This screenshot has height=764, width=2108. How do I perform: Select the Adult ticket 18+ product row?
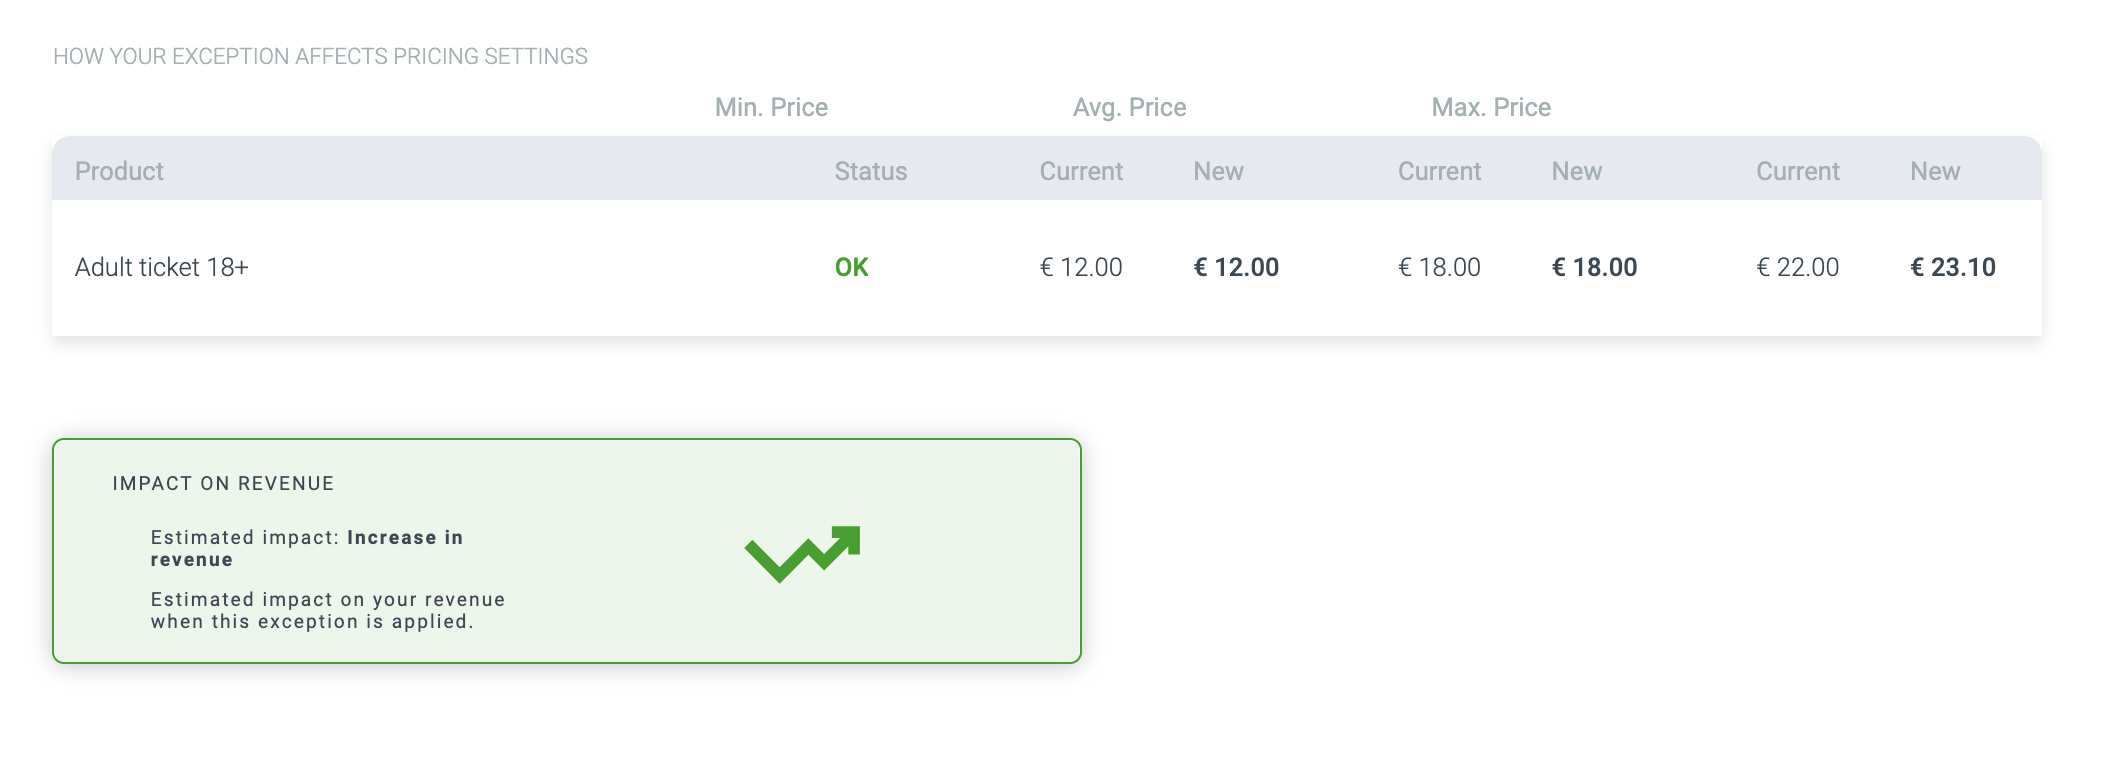(162, 267)
